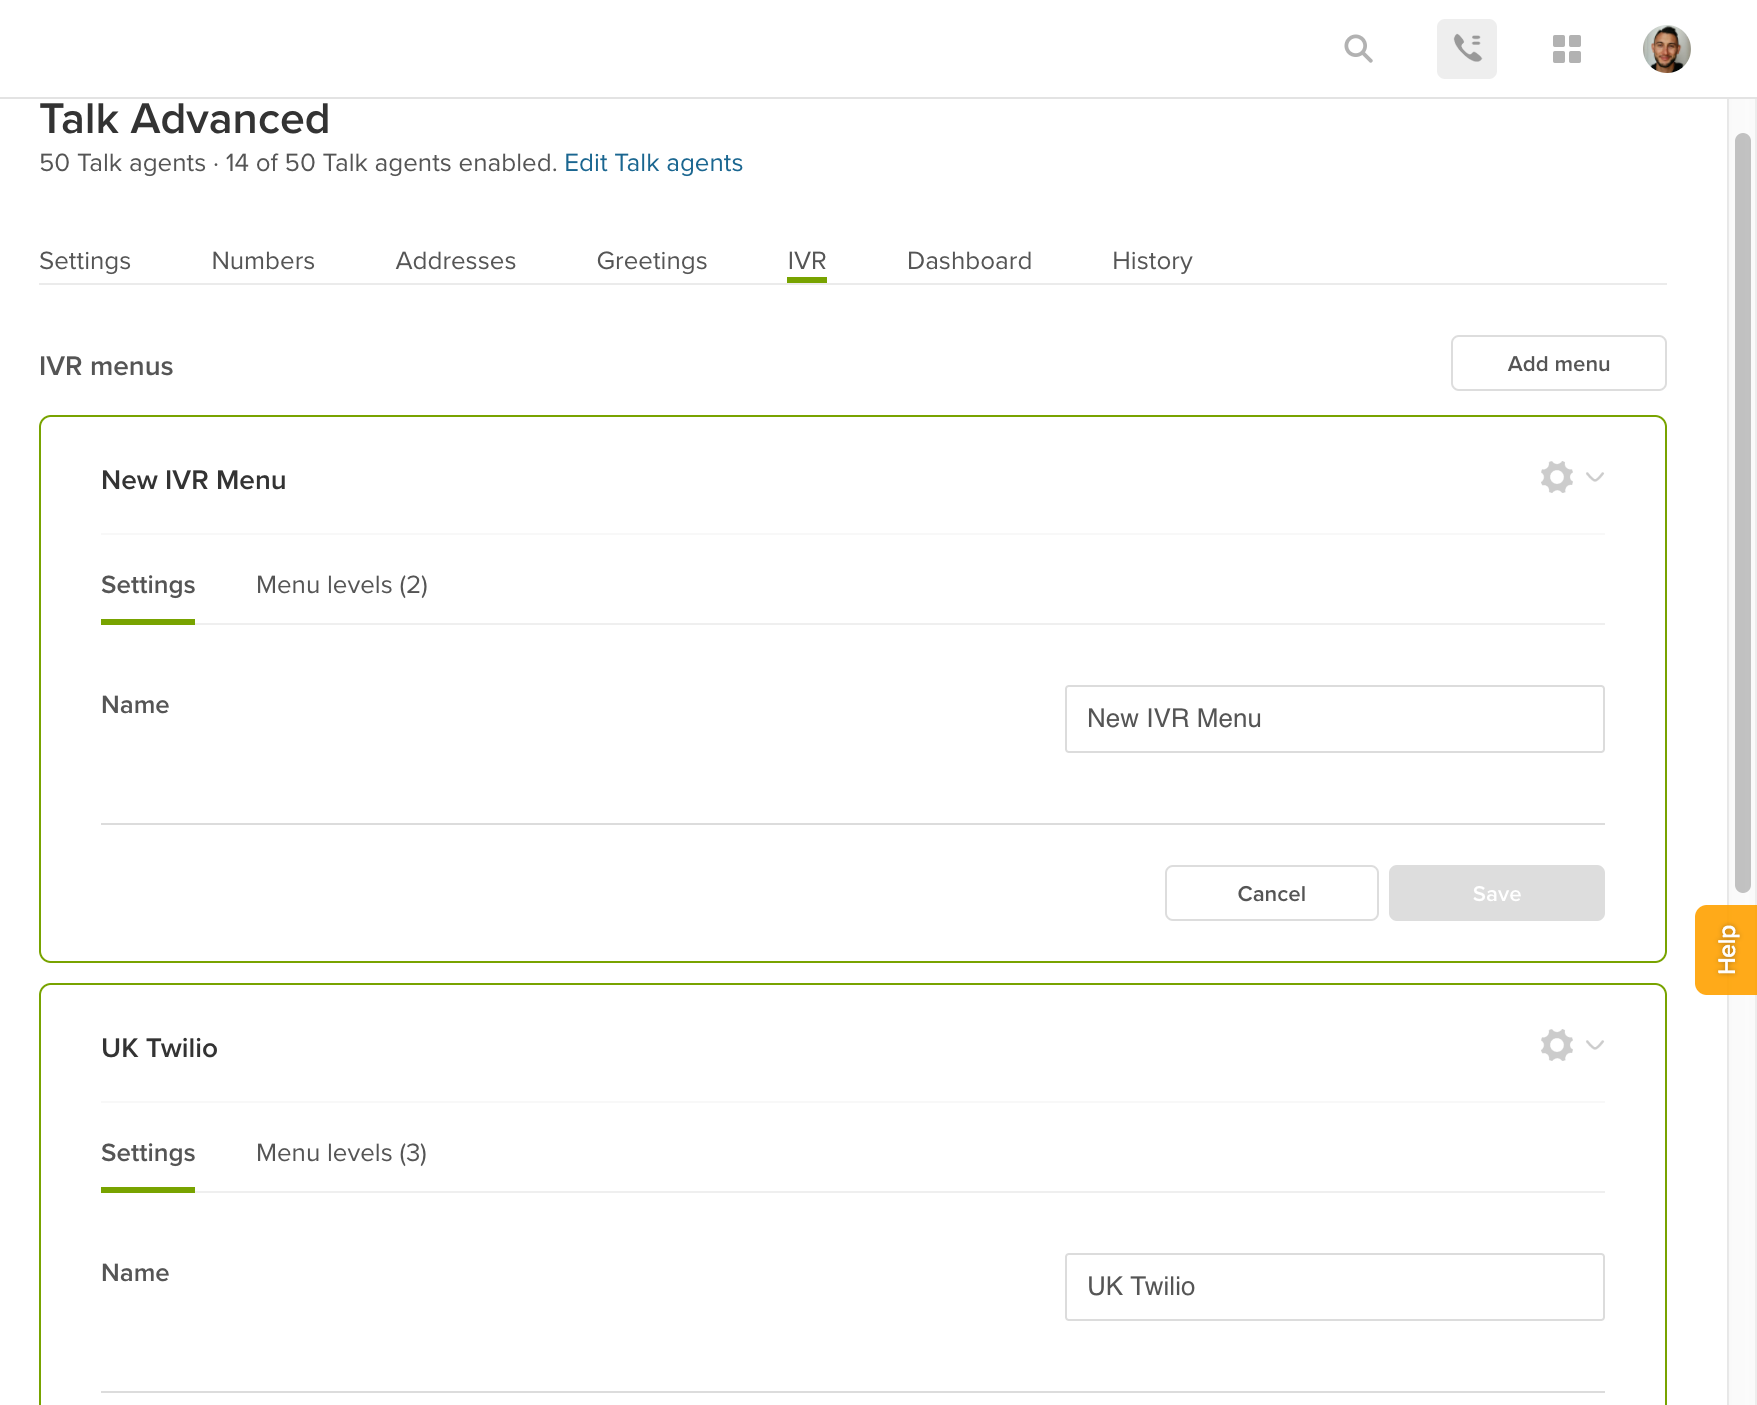
Task: Switch to the Greetings tab
Action: pyautogui.click(x=652, y=261)
